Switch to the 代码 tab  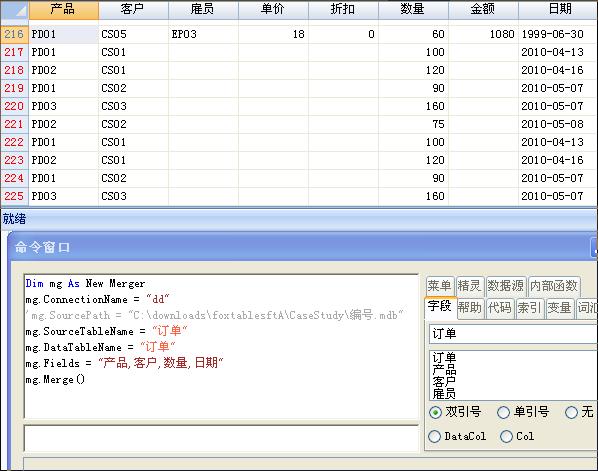pyautogui.click(x=500, y=307)
